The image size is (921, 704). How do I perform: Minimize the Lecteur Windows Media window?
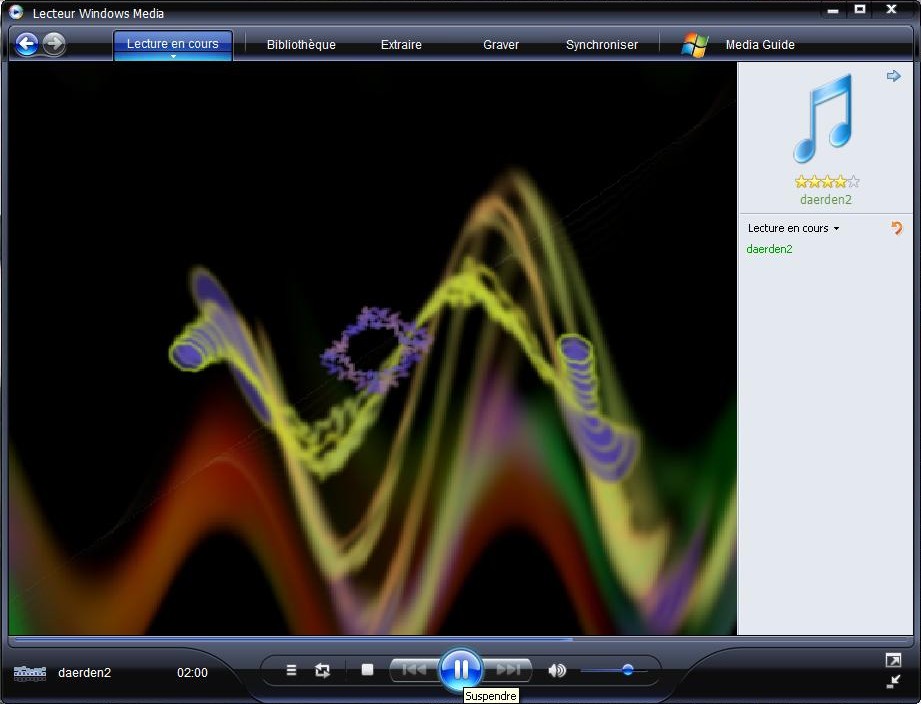[833, 10]
